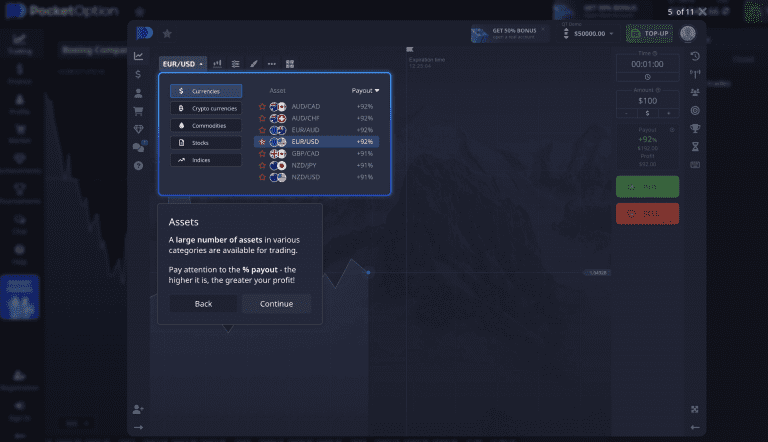Open the achievements diamond icon
This screenshot has width=768, height=442.
tap(139, 129)
